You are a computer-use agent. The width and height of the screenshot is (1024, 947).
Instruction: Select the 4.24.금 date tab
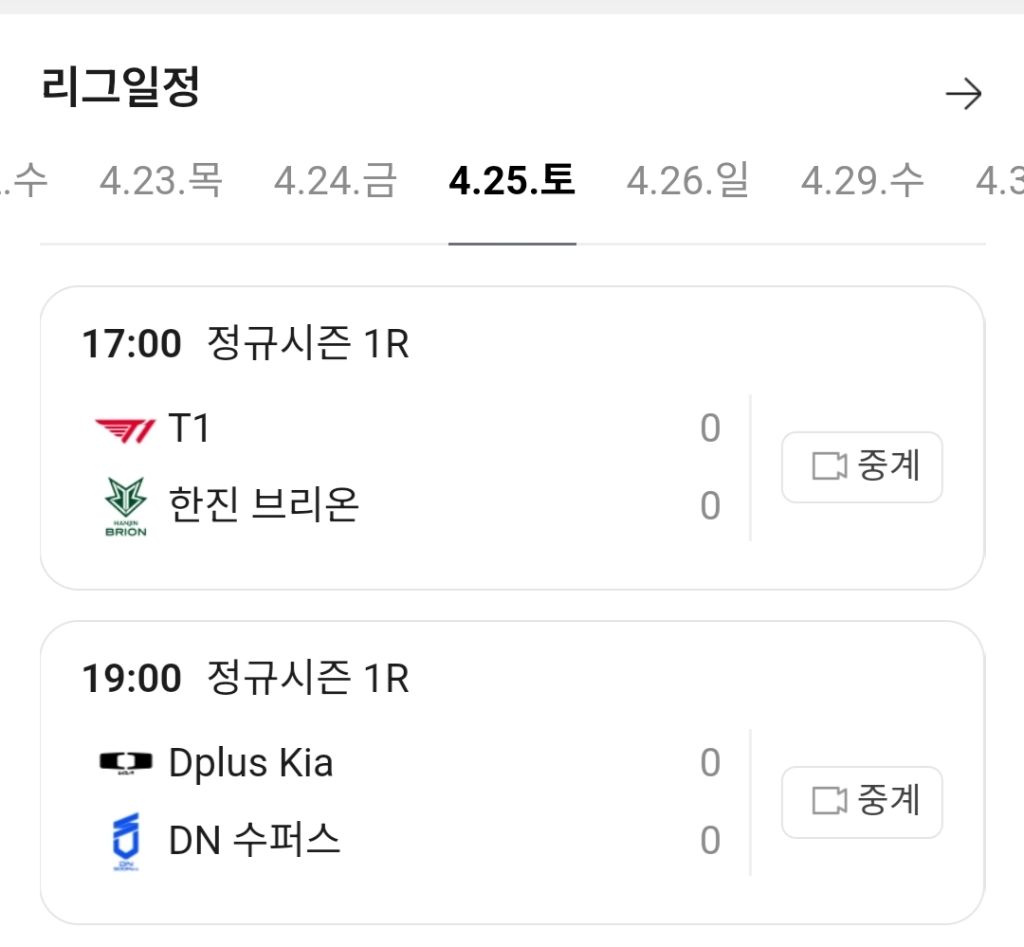(x=335, y=181)
